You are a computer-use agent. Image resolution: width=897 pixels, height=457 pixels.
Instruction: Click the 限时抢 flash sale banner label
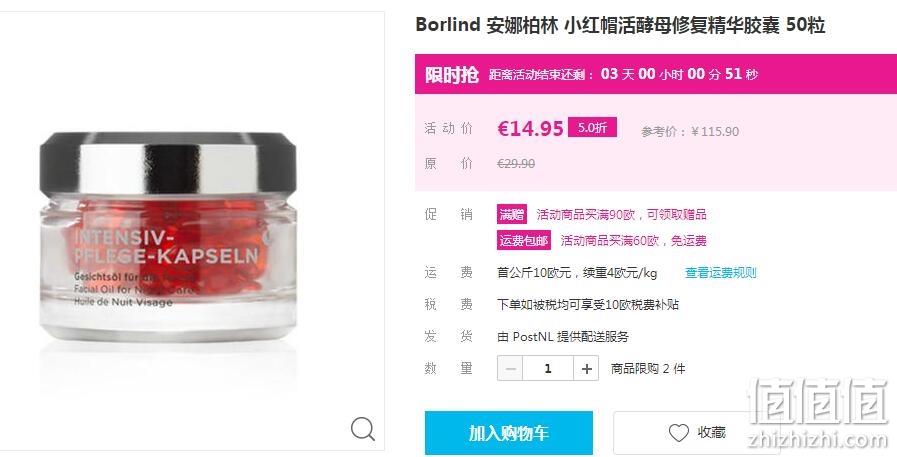tap(451, 74)
